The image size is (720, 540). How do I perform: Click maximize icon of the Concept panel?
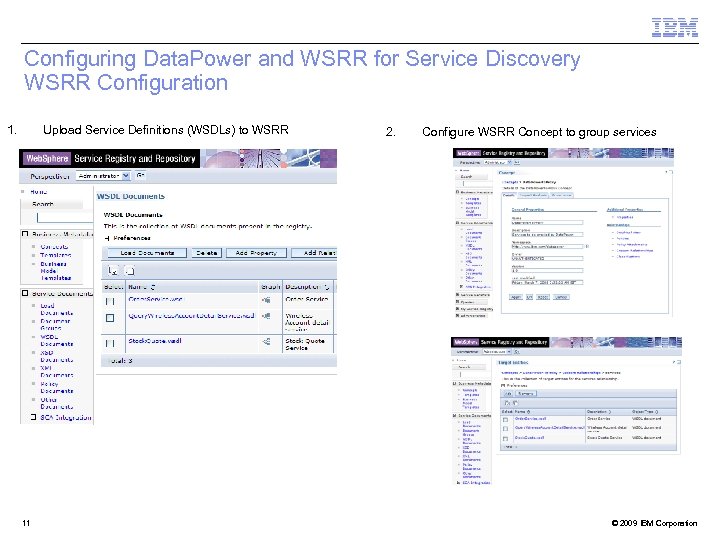[x=671, y=172]
